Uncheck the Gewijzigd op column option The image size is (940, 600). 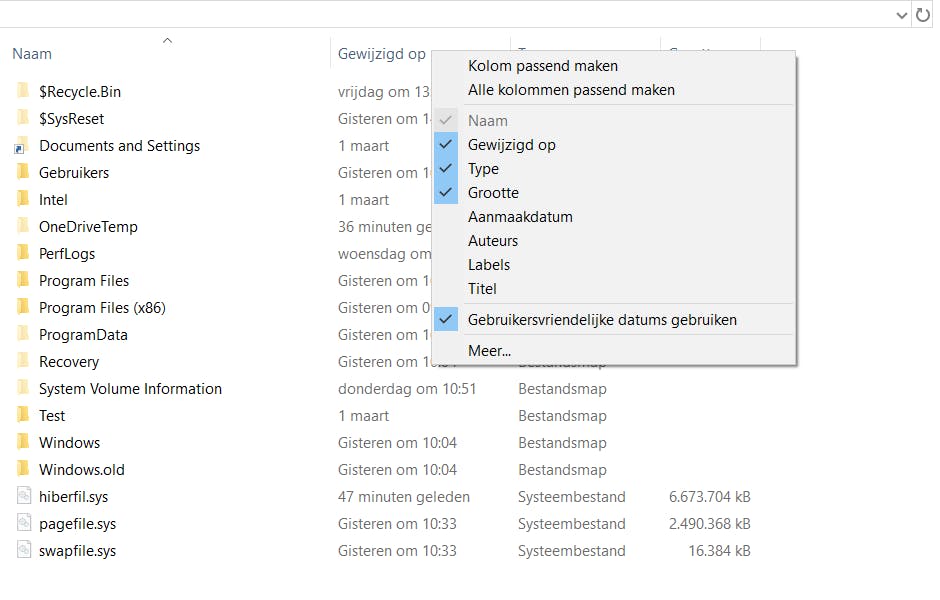tap(511, 145)
